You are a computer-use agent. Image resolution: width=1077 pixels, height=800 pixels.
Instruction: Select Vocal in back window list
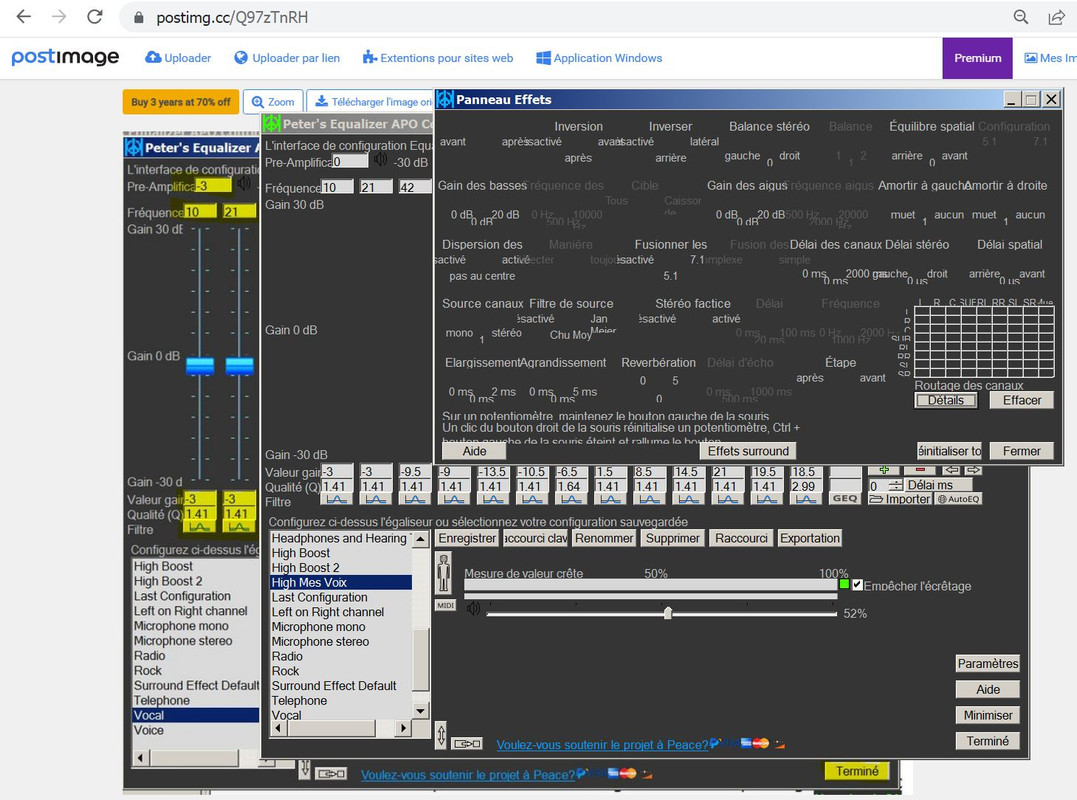tap(196, 715)
